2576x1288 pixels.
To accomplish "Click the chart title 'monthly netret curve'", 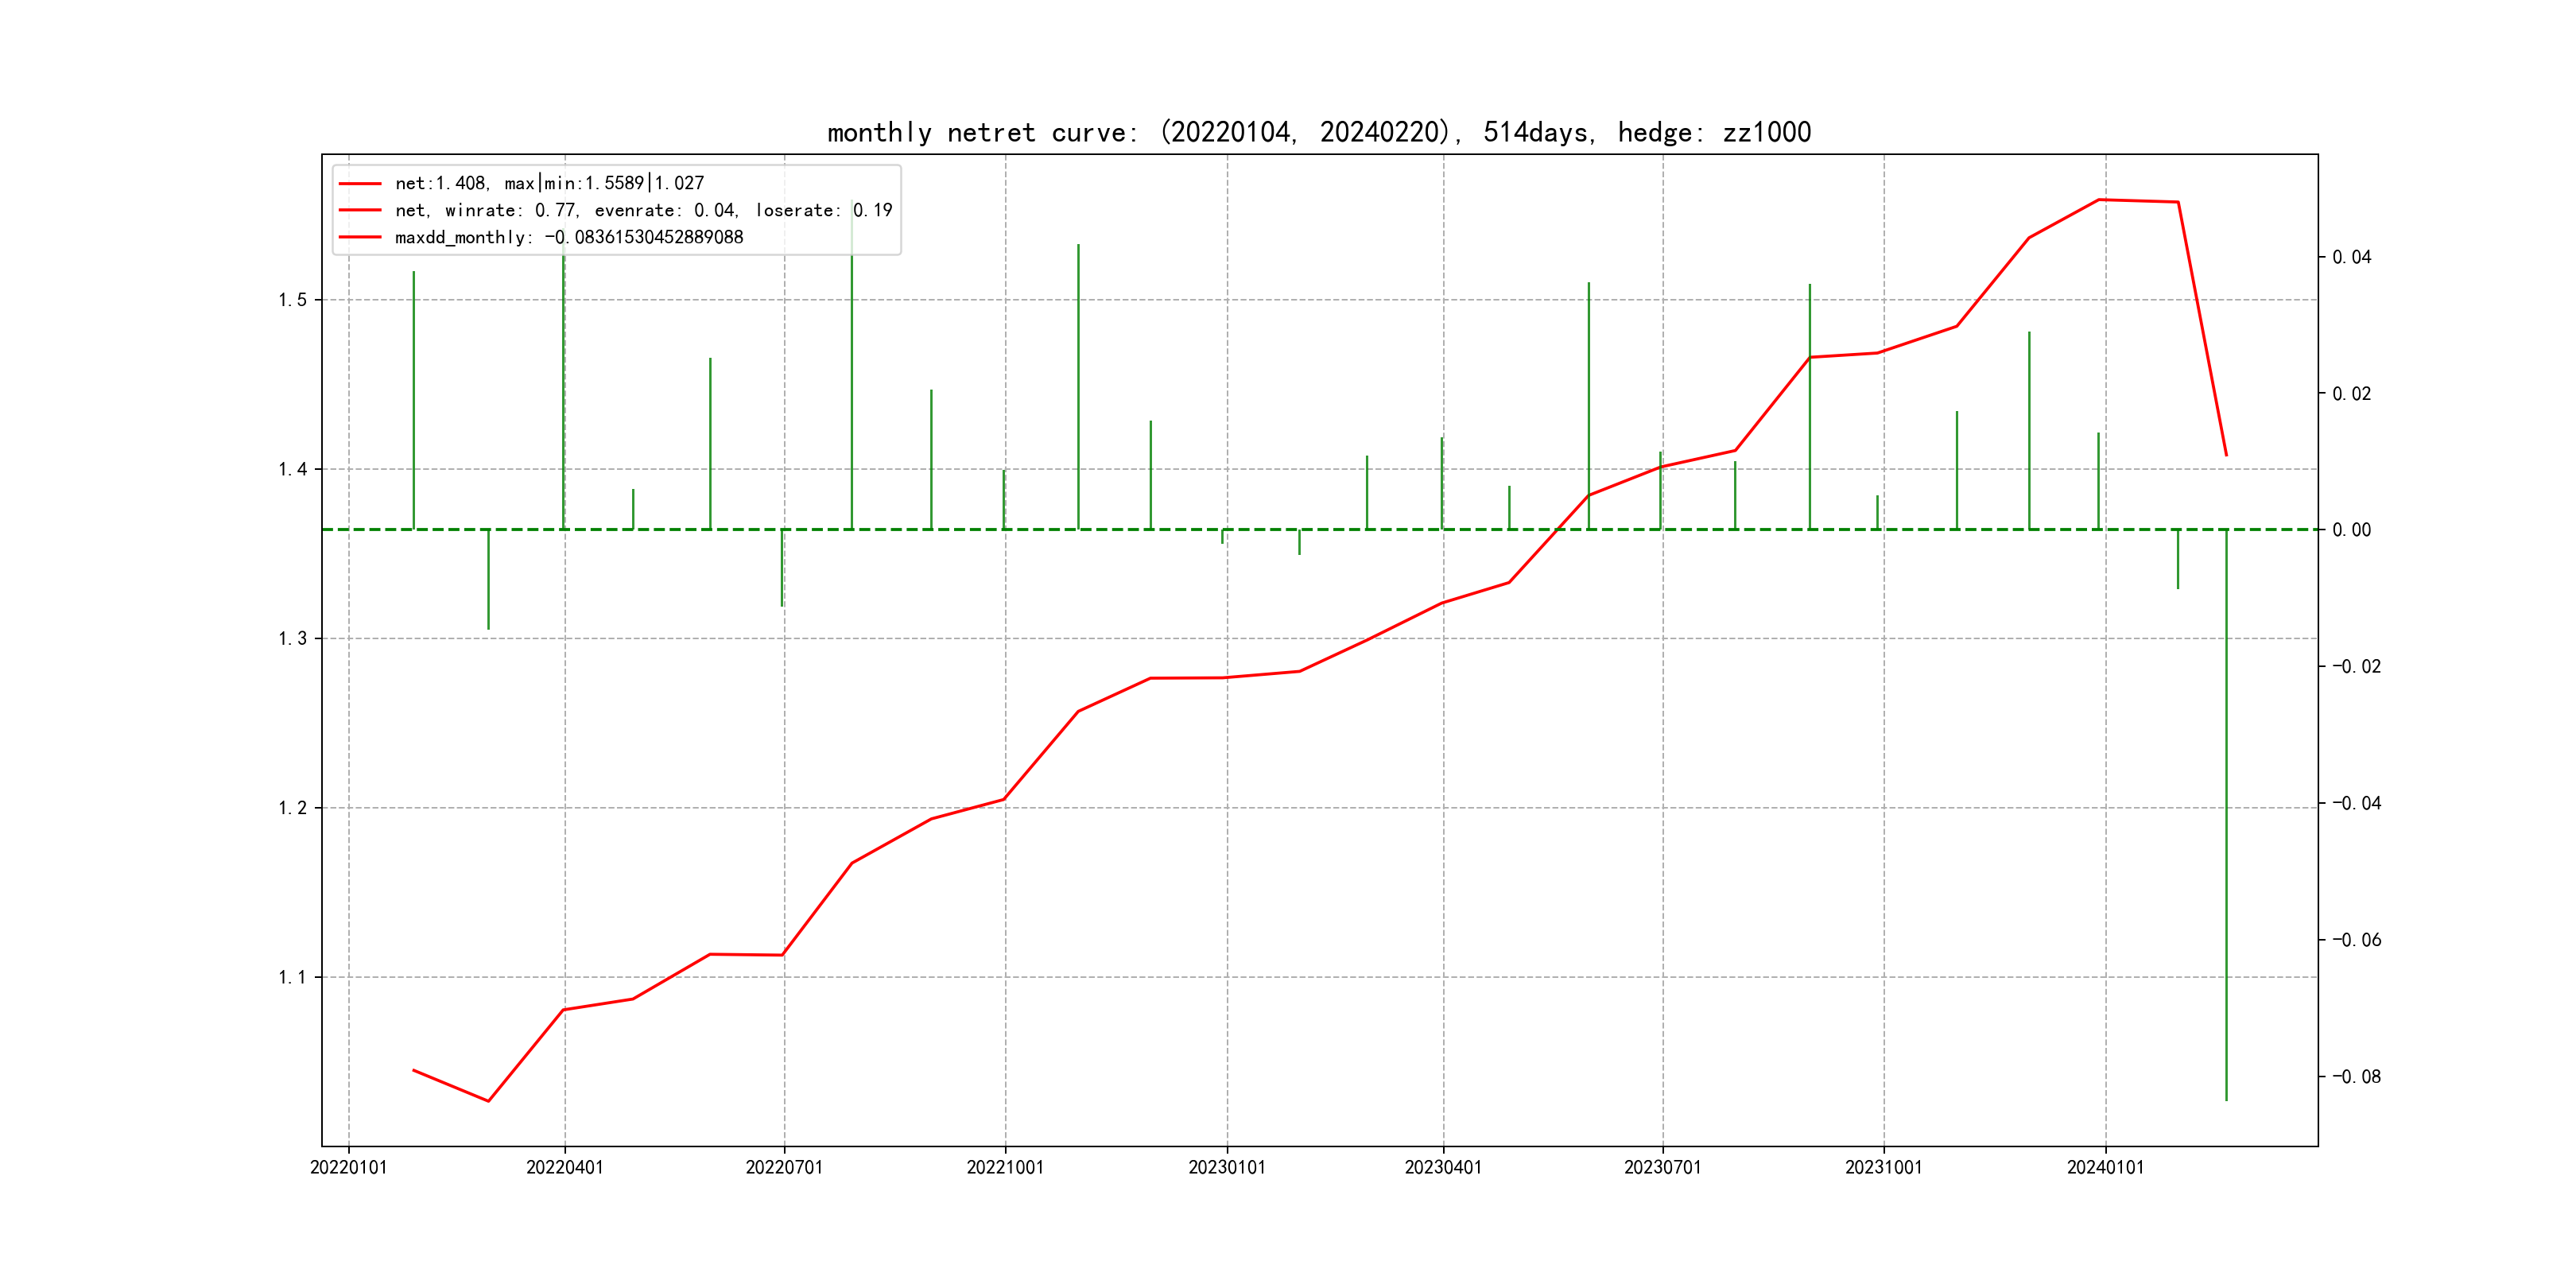I will click(1318, 132).
